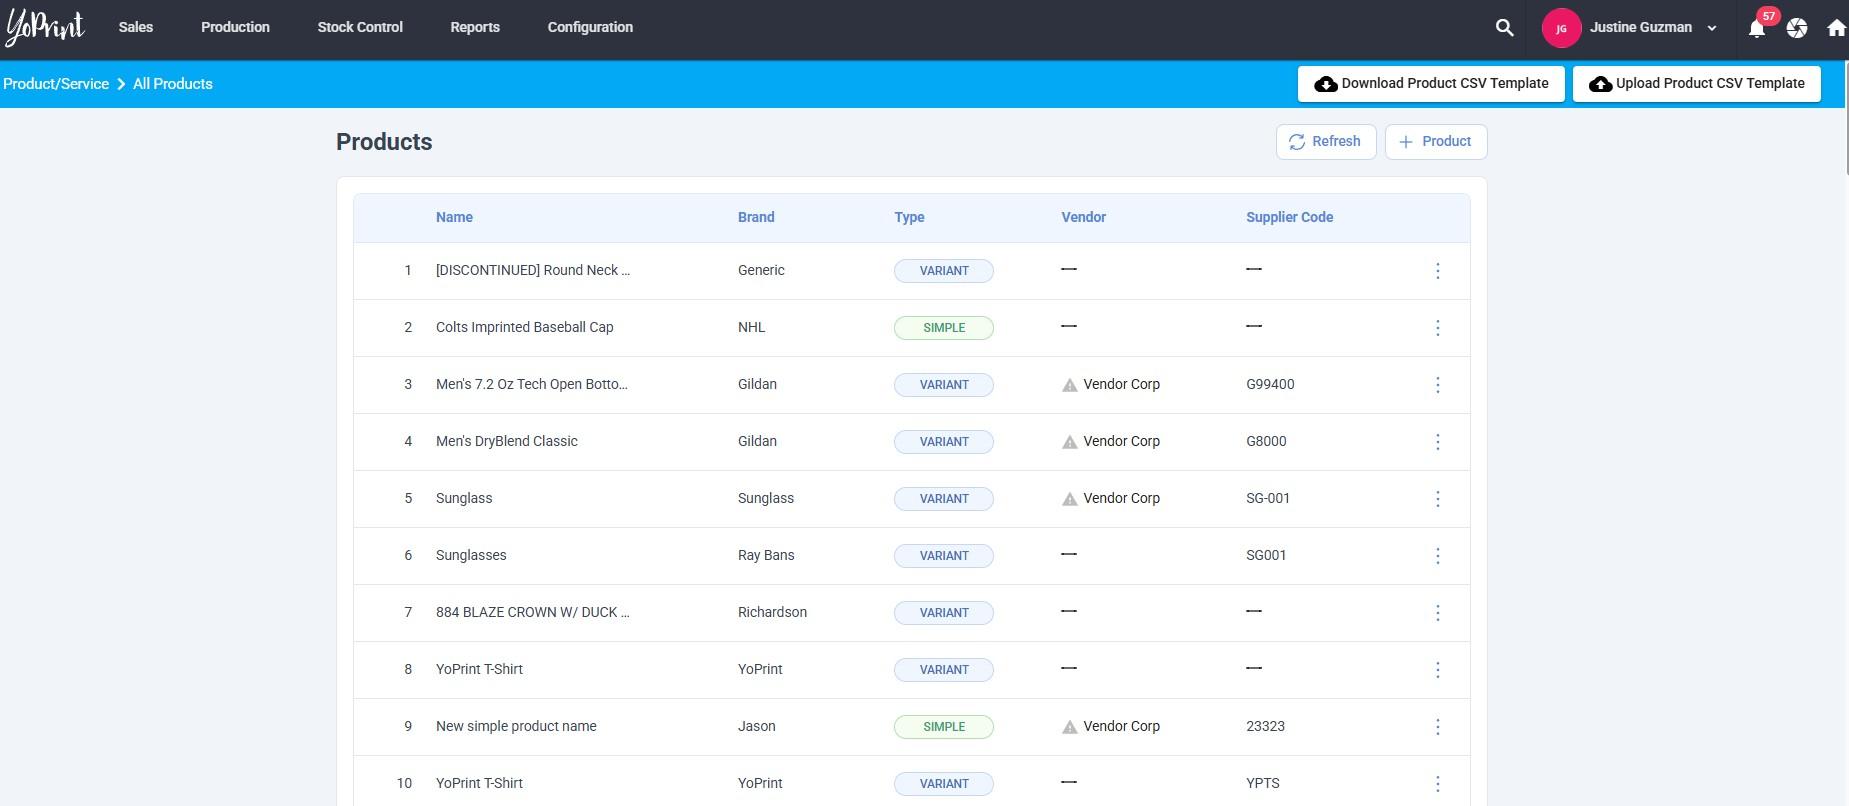Screen dimensions: 1849x806
Task: Open three-dot menu for New simple product name
Action: click(1437, 727)
